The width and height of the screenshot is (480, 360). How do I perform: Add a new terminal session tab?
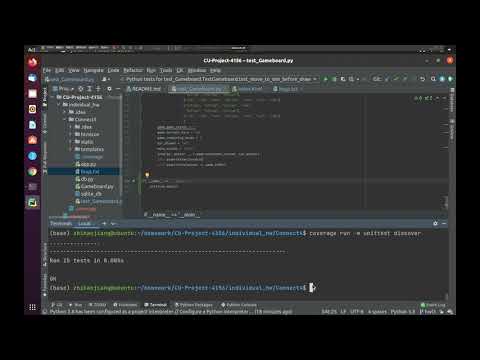coord(104,223)
